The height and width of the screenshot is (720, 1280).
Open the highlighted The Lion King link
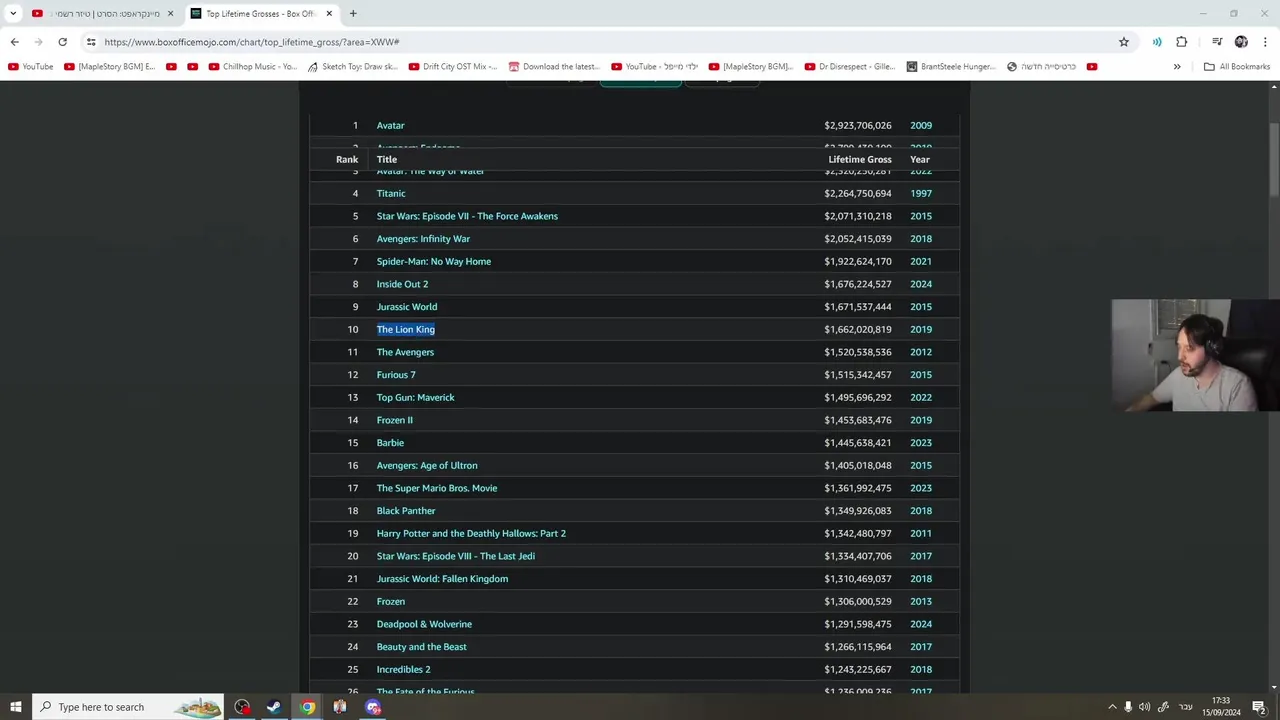click(406, 329)
